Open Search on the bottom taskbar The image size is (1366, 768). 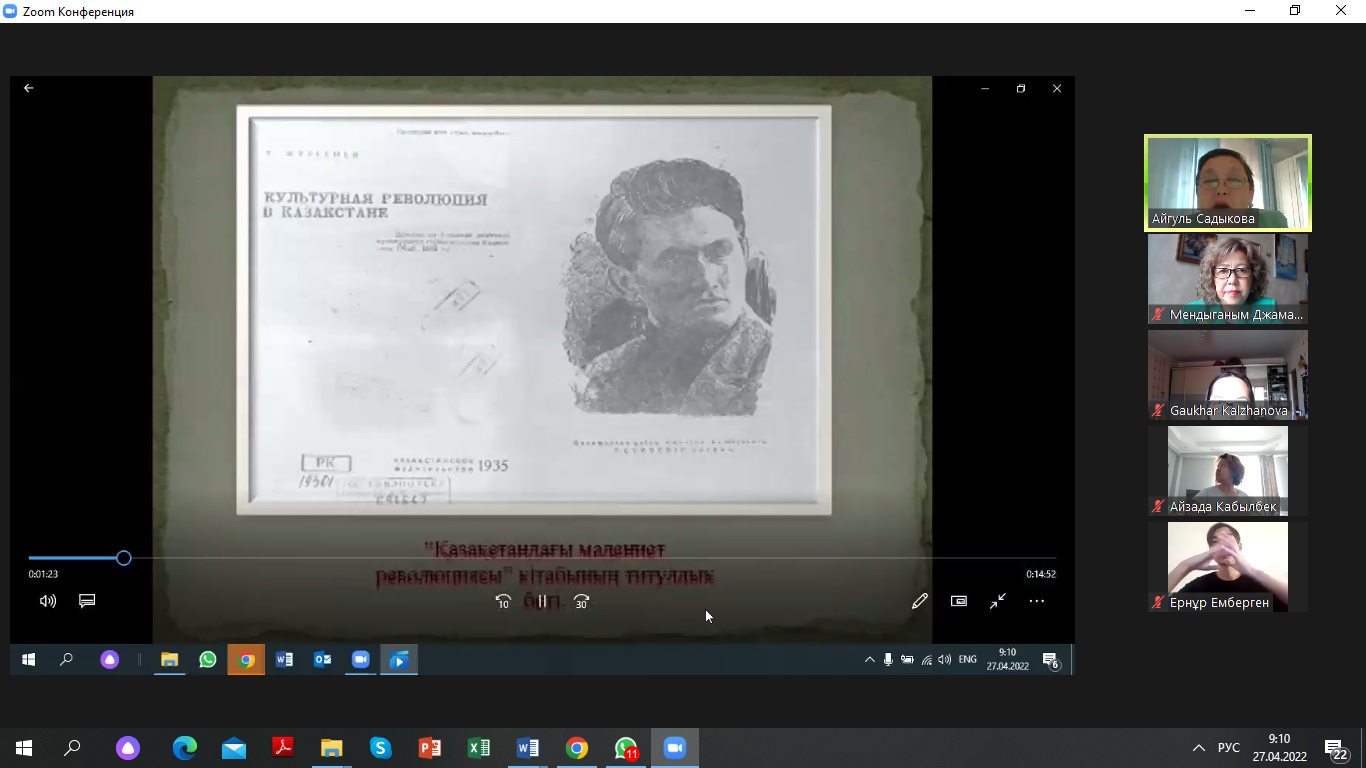pos(72,748)
